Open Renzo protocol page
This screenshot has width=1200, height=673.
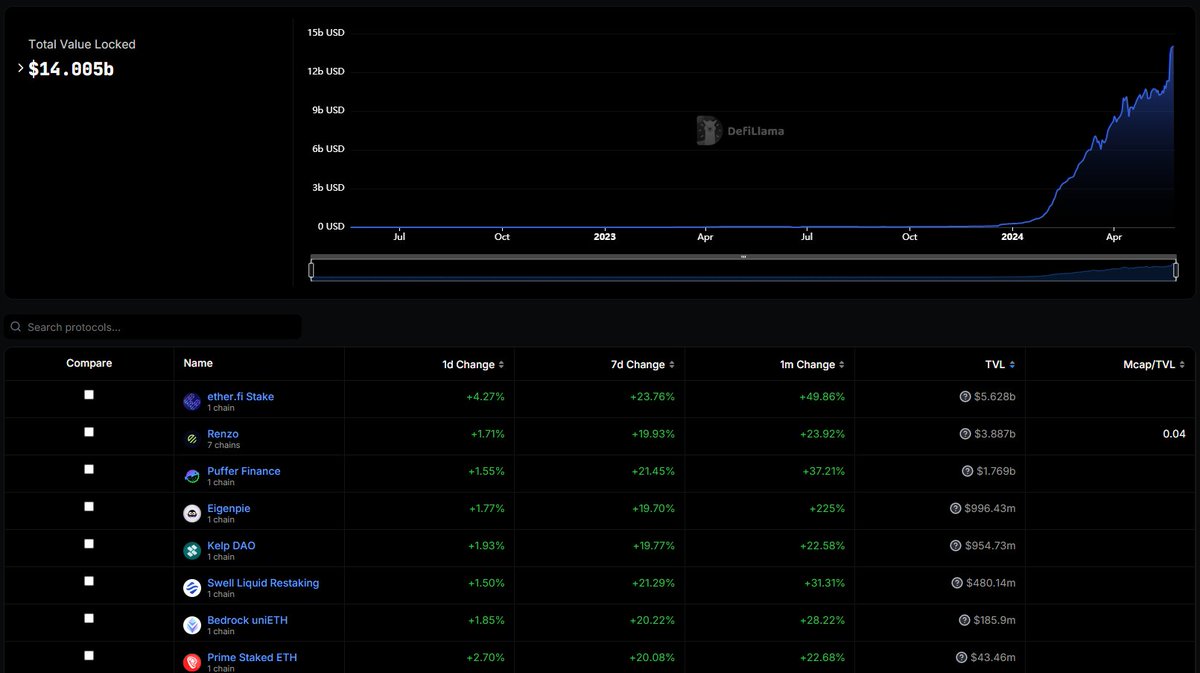coord(223,434)
